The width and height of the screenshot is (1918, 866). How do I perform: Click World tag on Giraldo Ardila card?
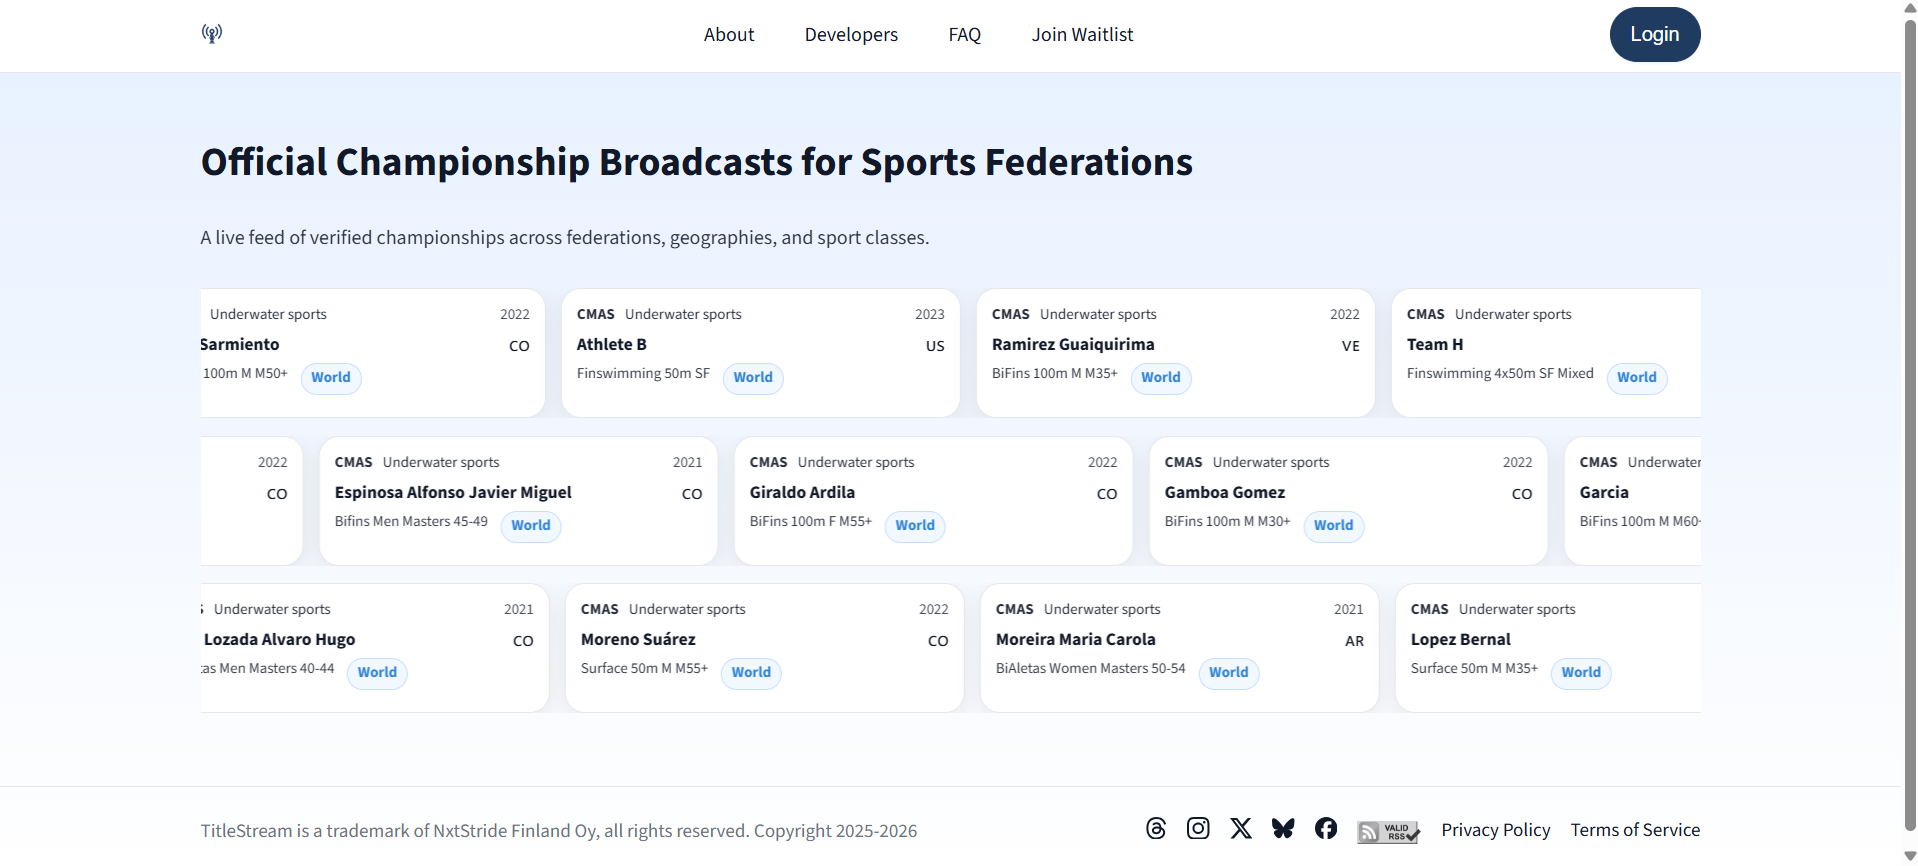pyautogui.click(x=914, y=526)
